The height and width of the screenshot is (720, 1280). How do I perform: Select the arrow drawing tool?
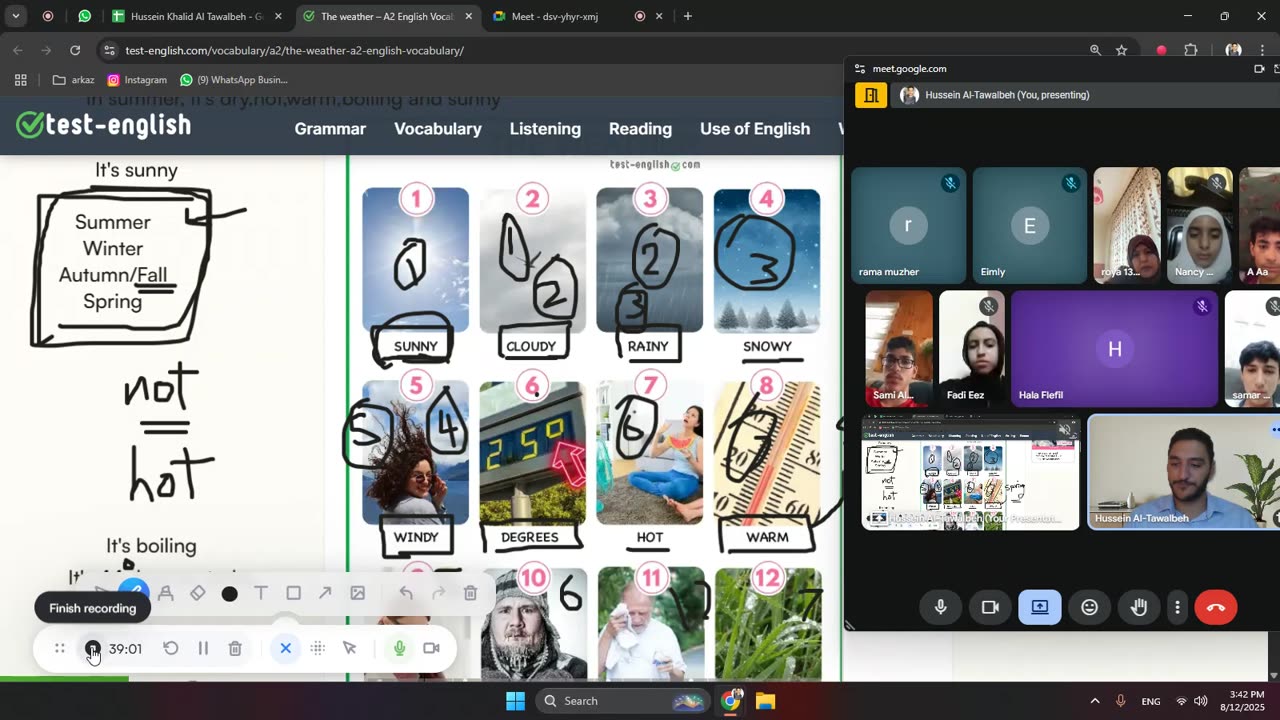tap(325, 593)
